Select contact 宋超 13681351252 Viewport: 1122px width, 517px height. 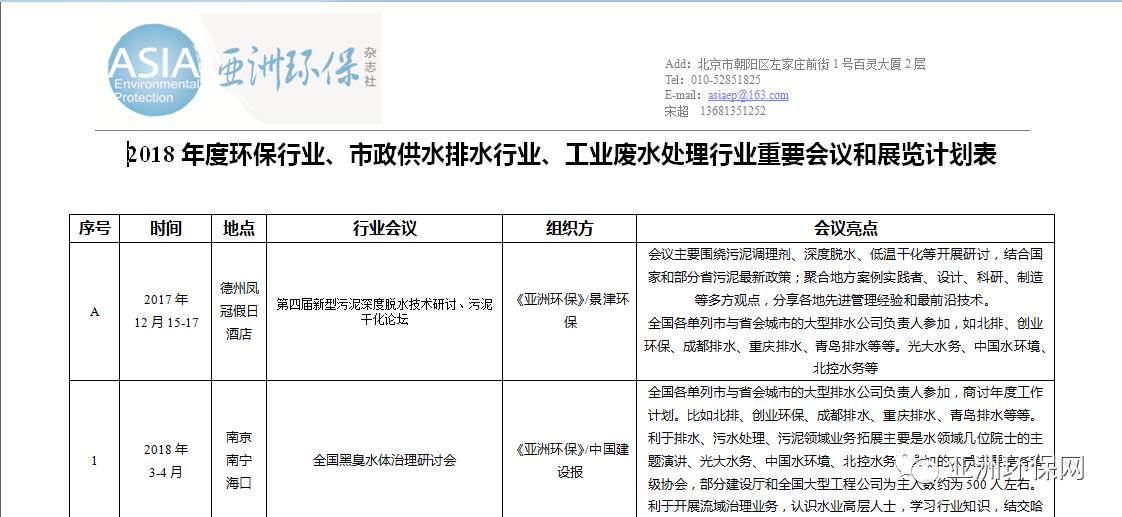[x=715, y=111]
